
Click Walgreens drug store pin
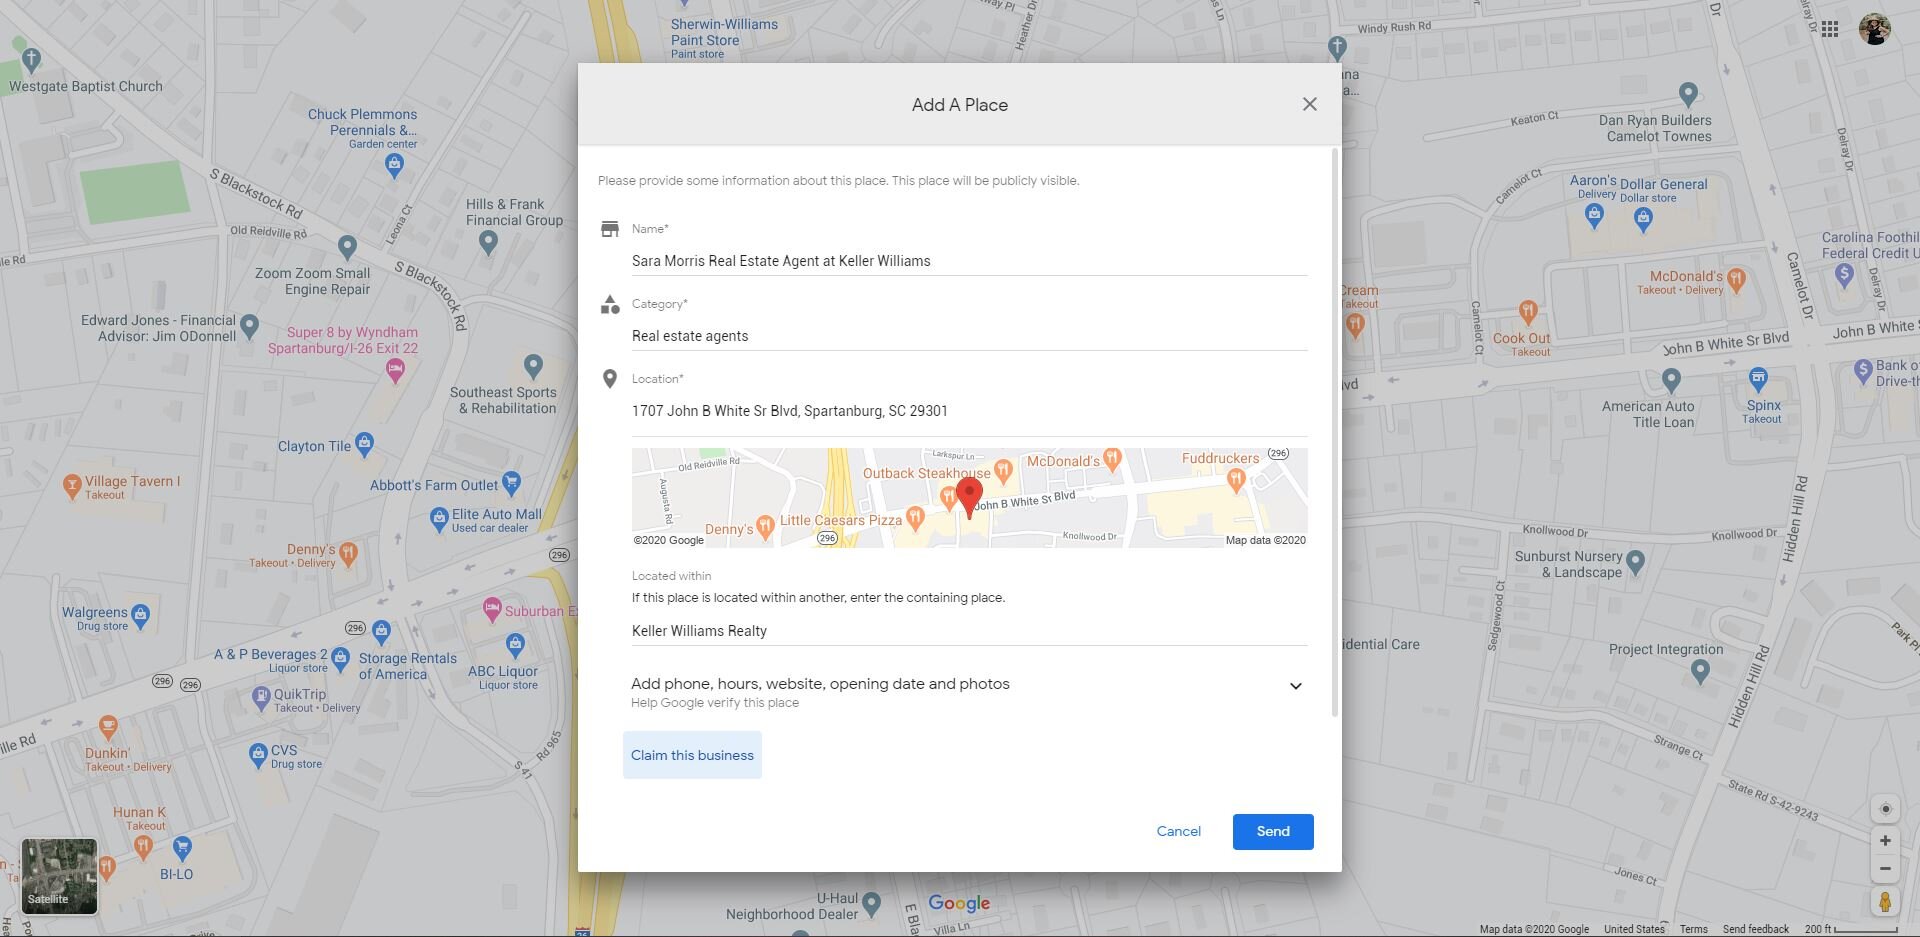[140, 616]
